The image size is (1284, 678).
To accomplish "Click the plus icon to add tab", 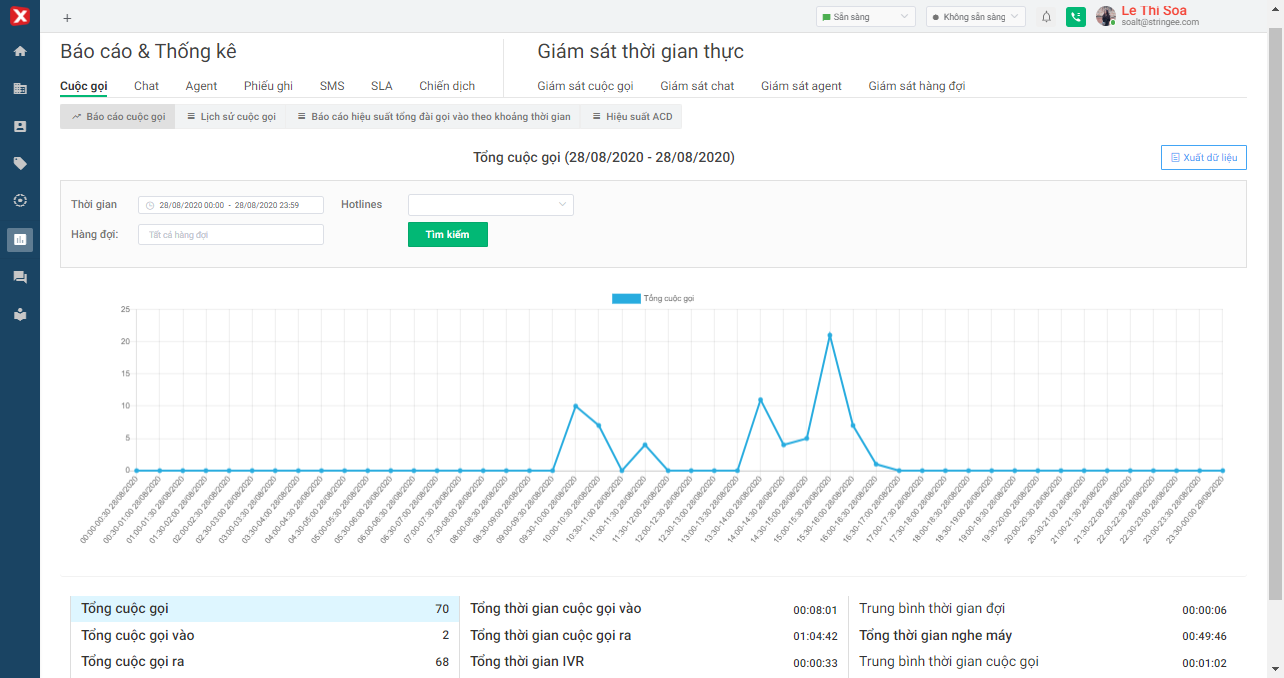I will point(67,18).
